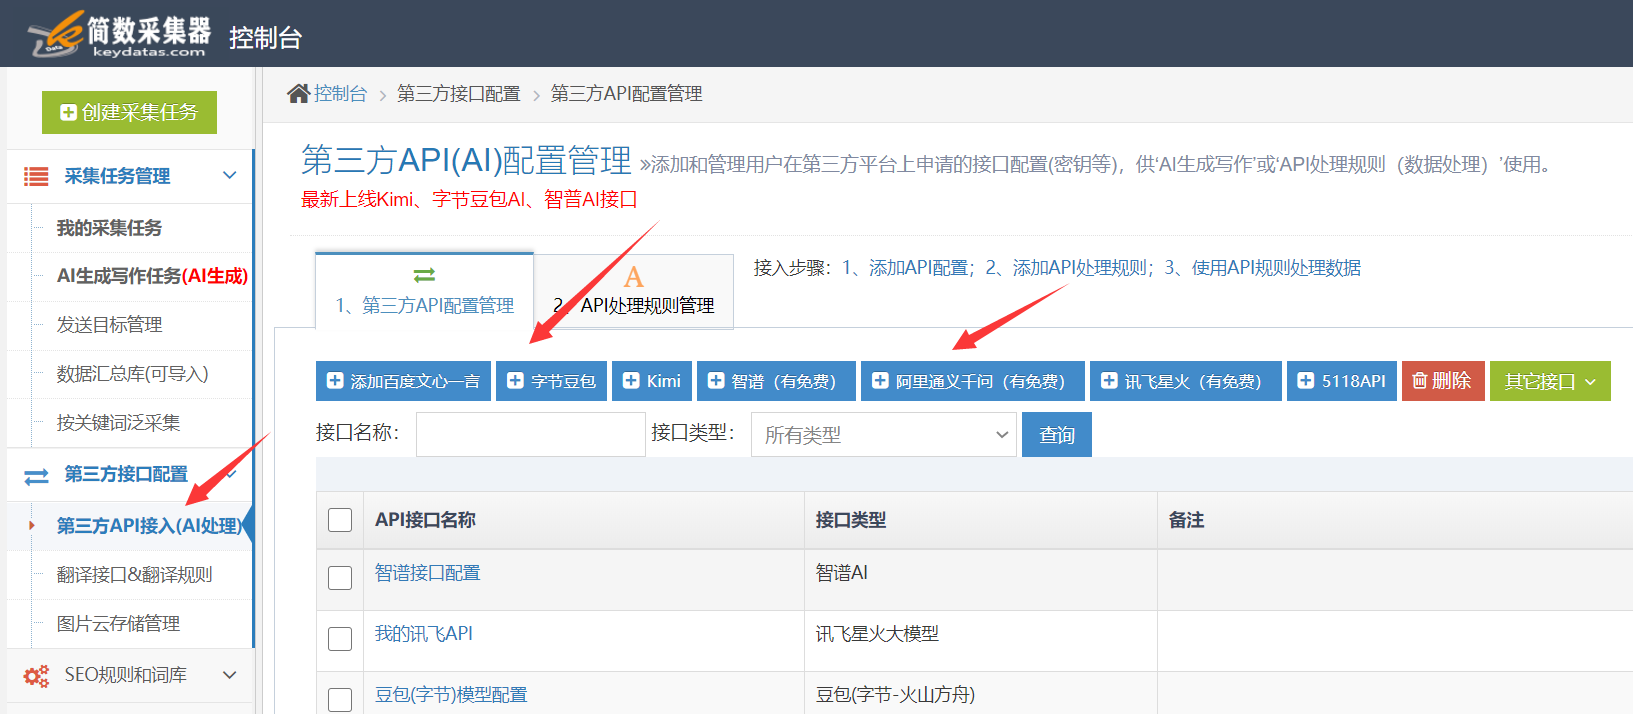Click 豆包(字节-火山方舟) type cell

[895, 695]
